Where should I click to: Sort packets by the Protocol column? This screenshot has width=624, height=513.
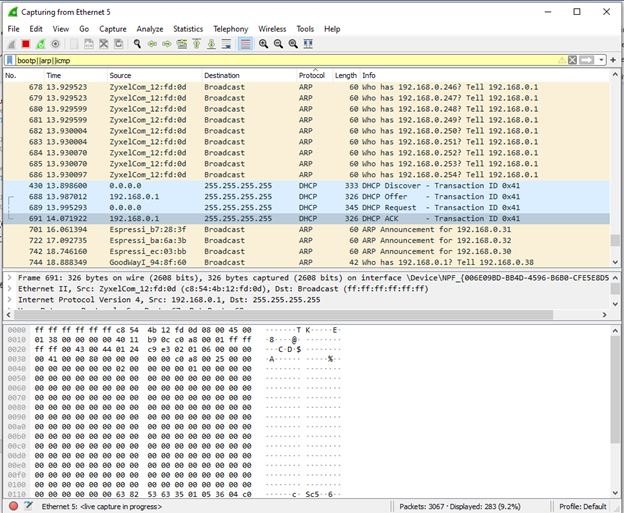[314, 76]
